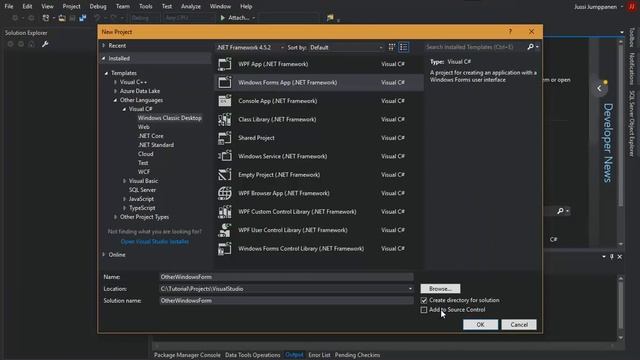
Task: Open Solution Explorer properties wrench icon
Action: [45, 44]
